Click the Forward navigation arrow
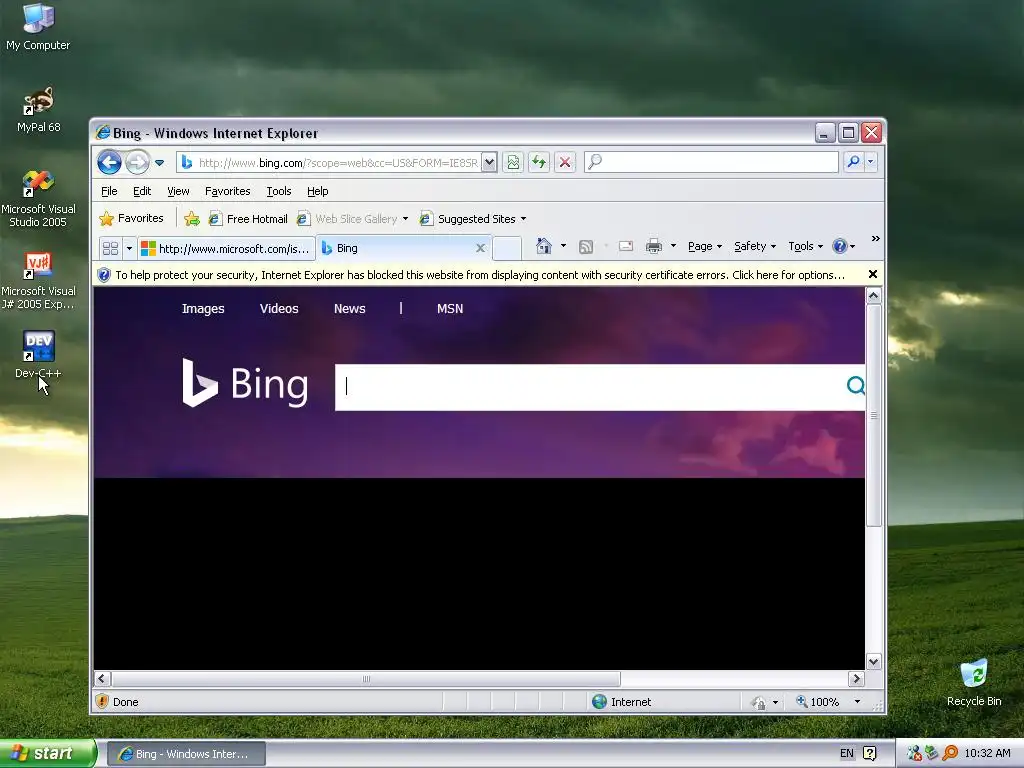The height and width of the screenshot is (768, 1024). point(137,162)
